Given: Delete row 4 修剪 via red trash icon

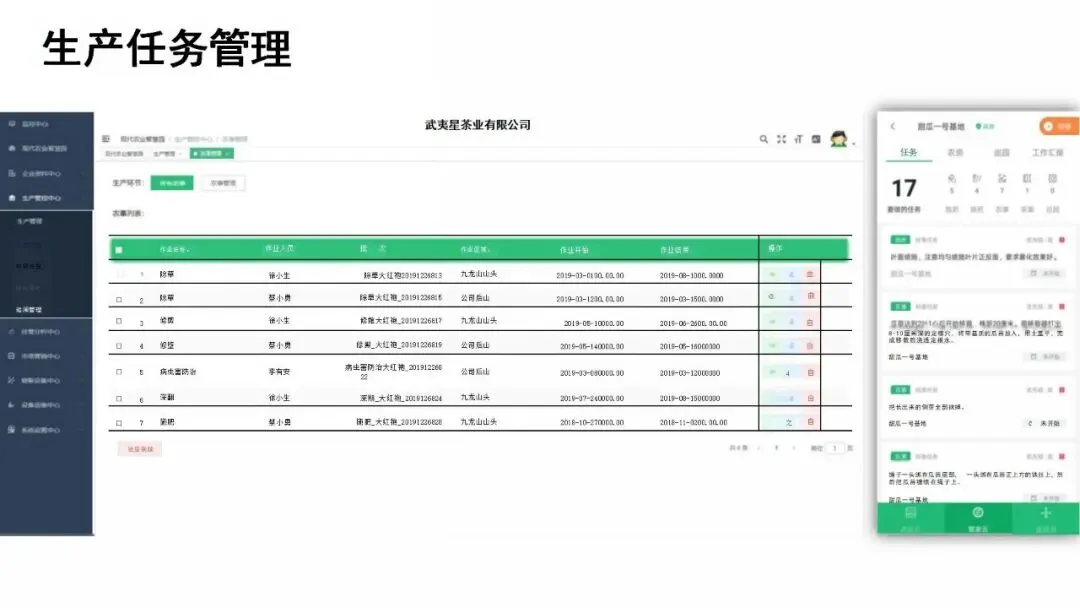Looking at the screenshot, I should coord(810,346).
